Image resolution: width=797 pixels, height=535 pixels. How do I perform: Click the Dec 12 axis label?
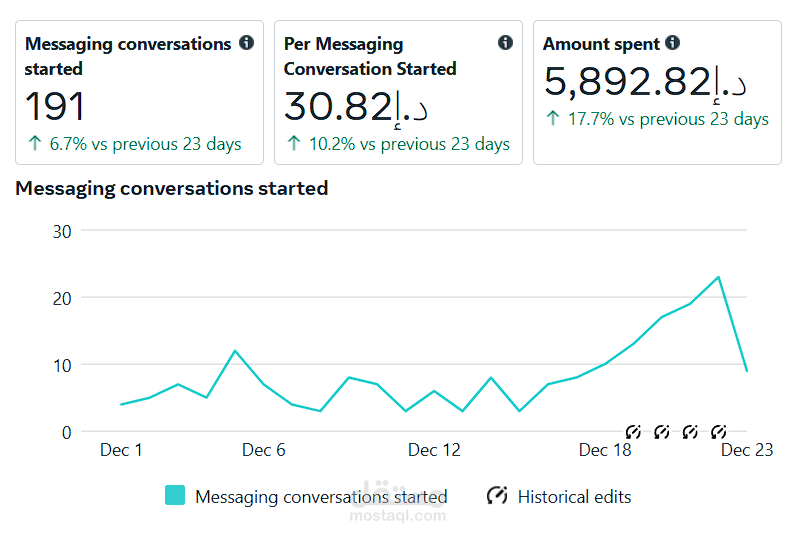[x=434, y=450]
